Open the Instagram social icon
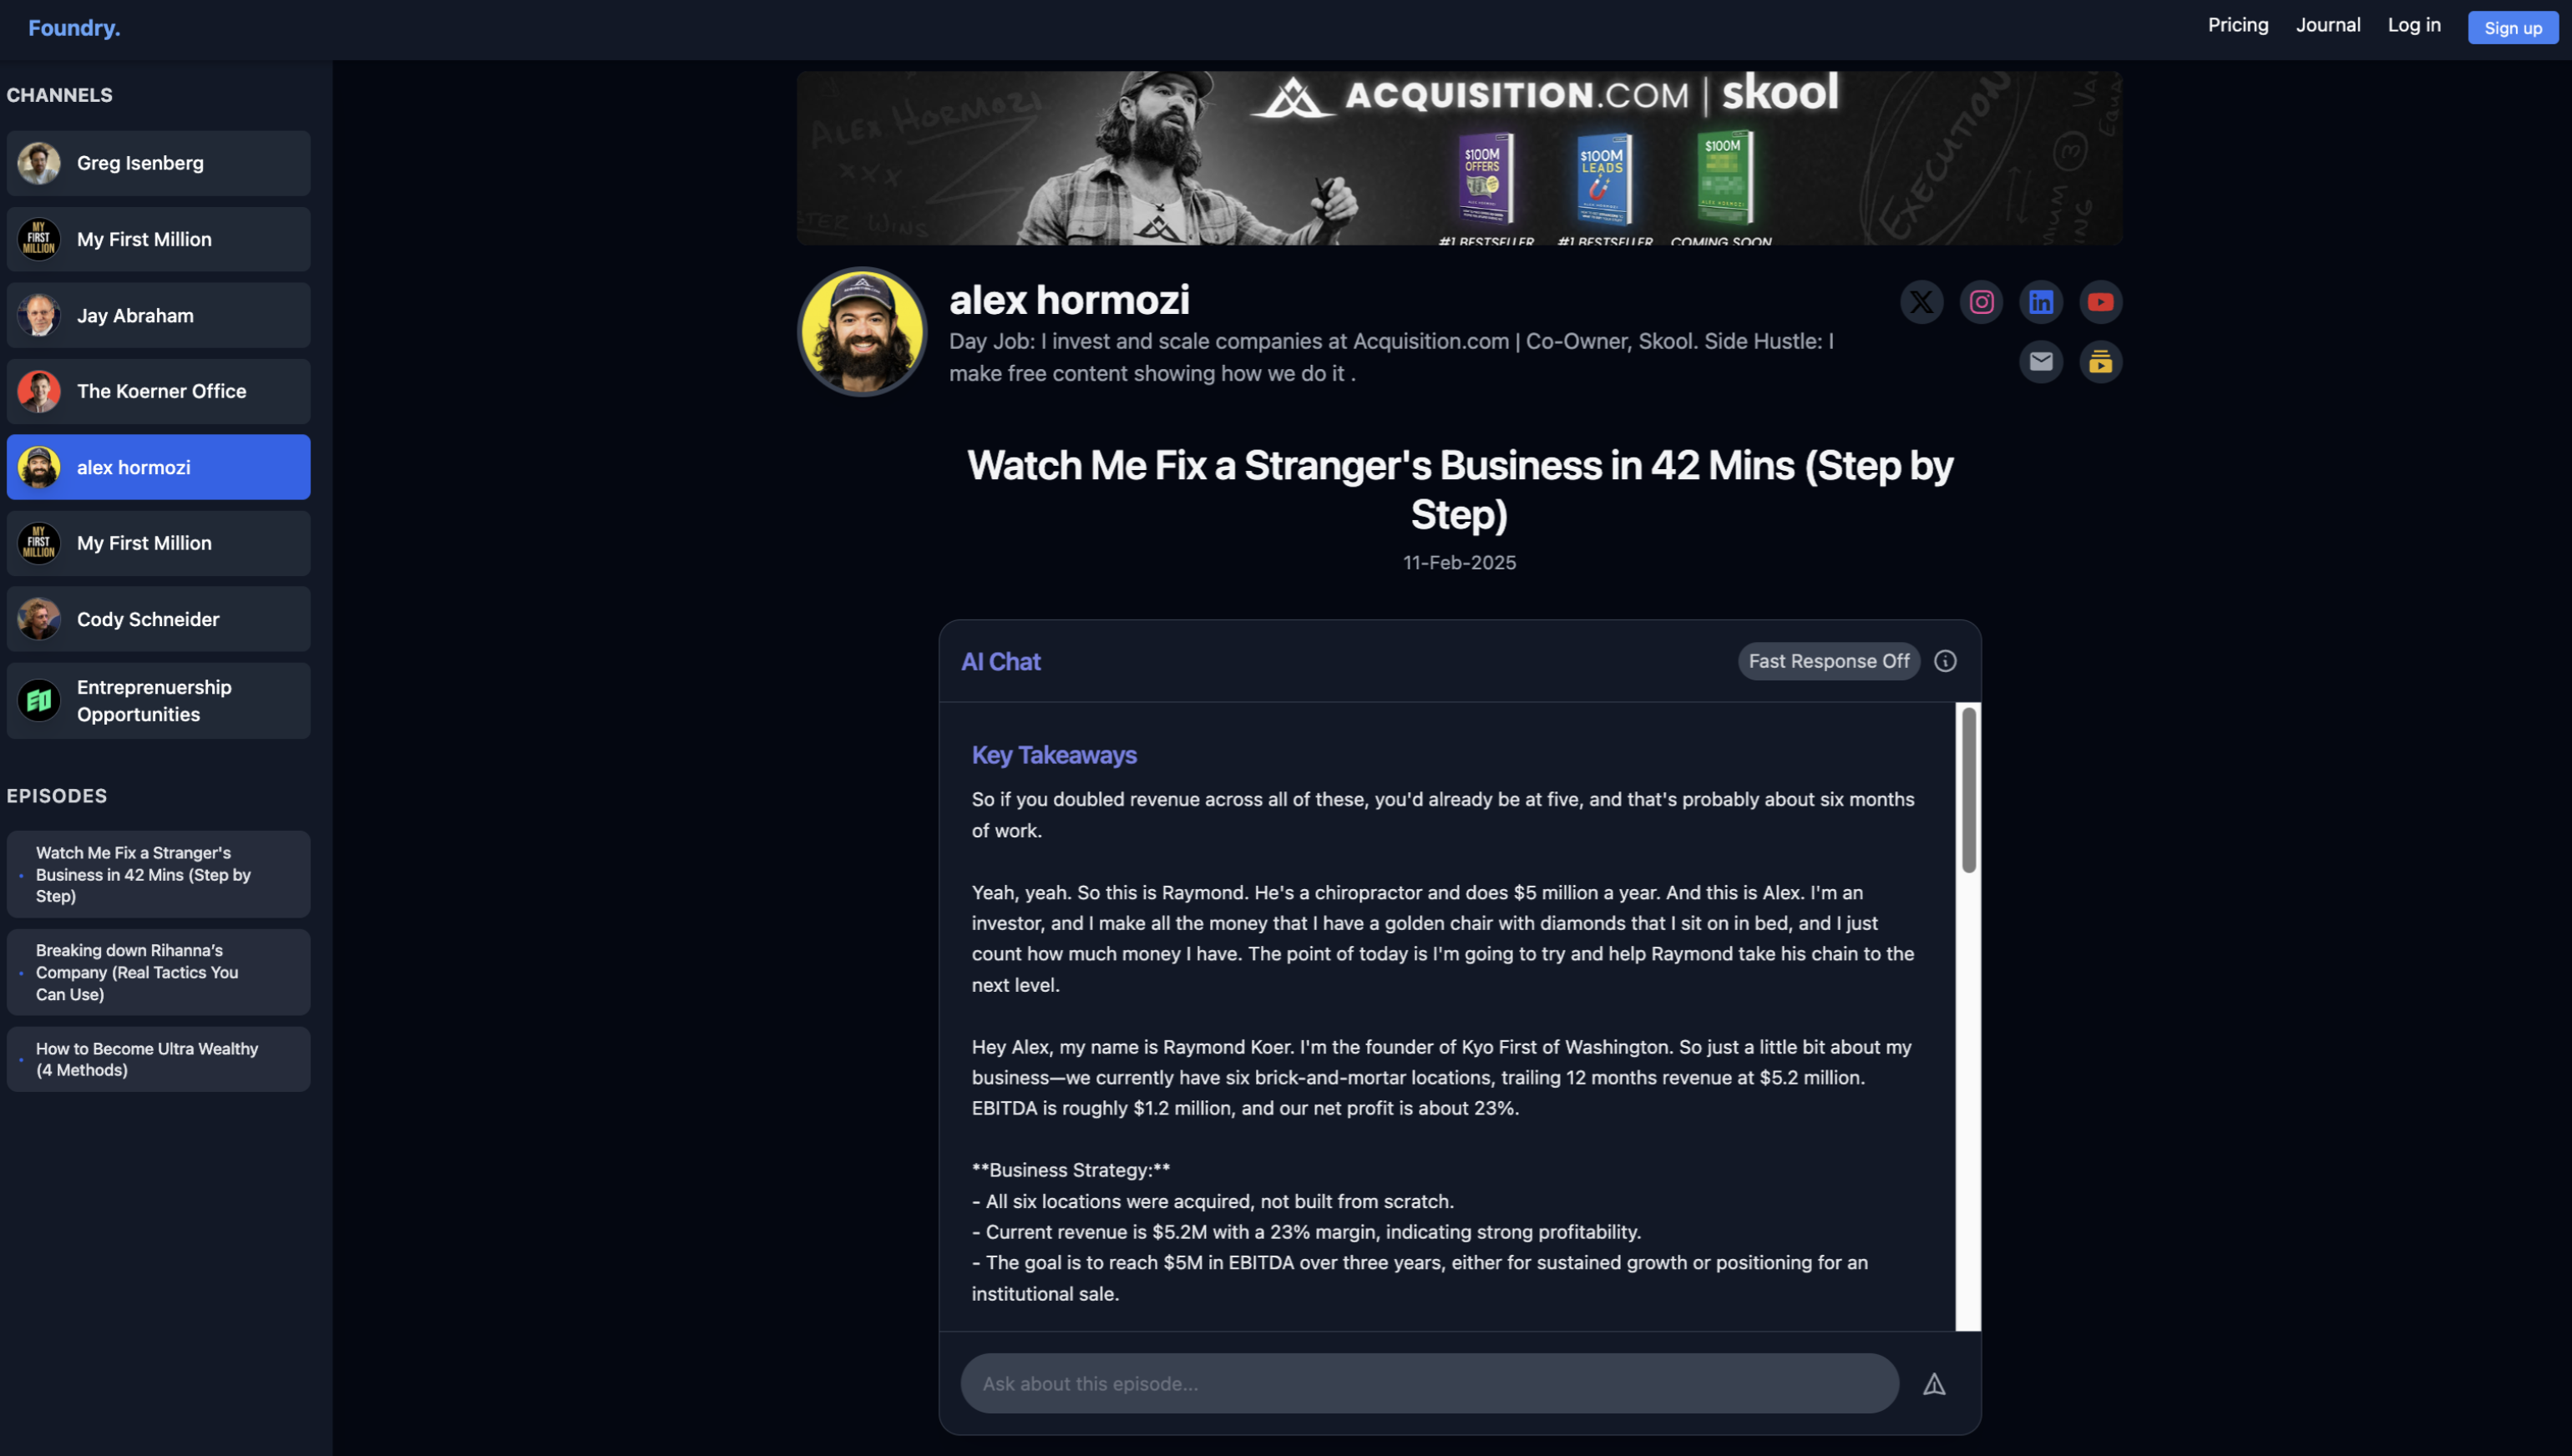This screenshot has width=2572, height=1456. click(x=1981, y=302)
